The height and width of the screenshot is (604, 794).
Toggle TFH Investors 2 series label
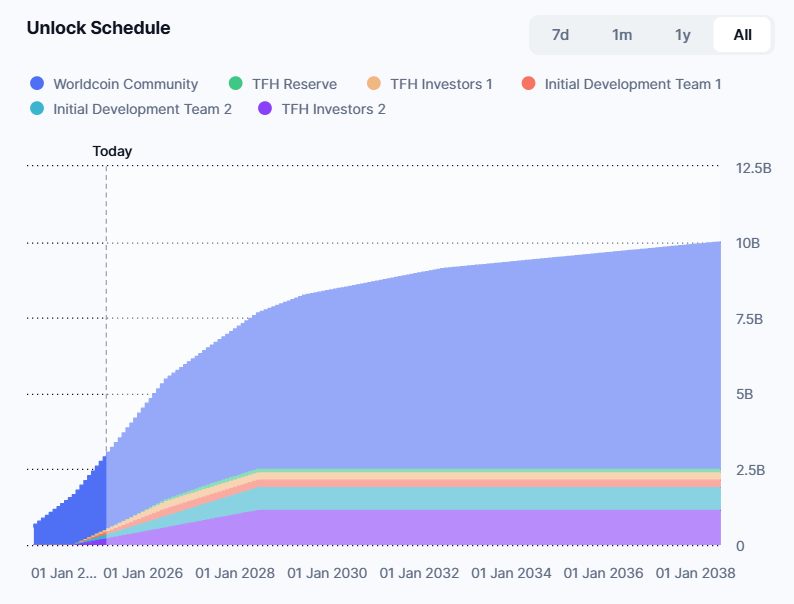(333, 108)
